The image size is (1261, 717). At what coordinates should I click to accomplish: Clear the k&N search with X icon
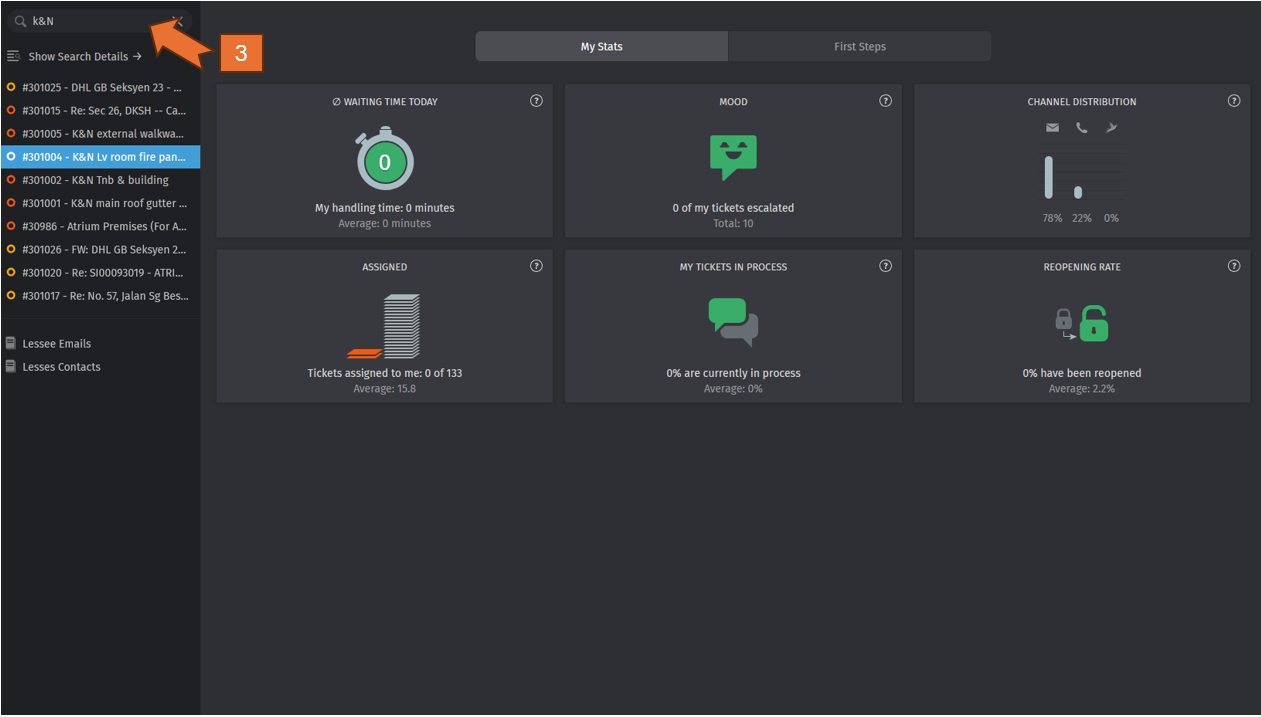coord(178,20)
